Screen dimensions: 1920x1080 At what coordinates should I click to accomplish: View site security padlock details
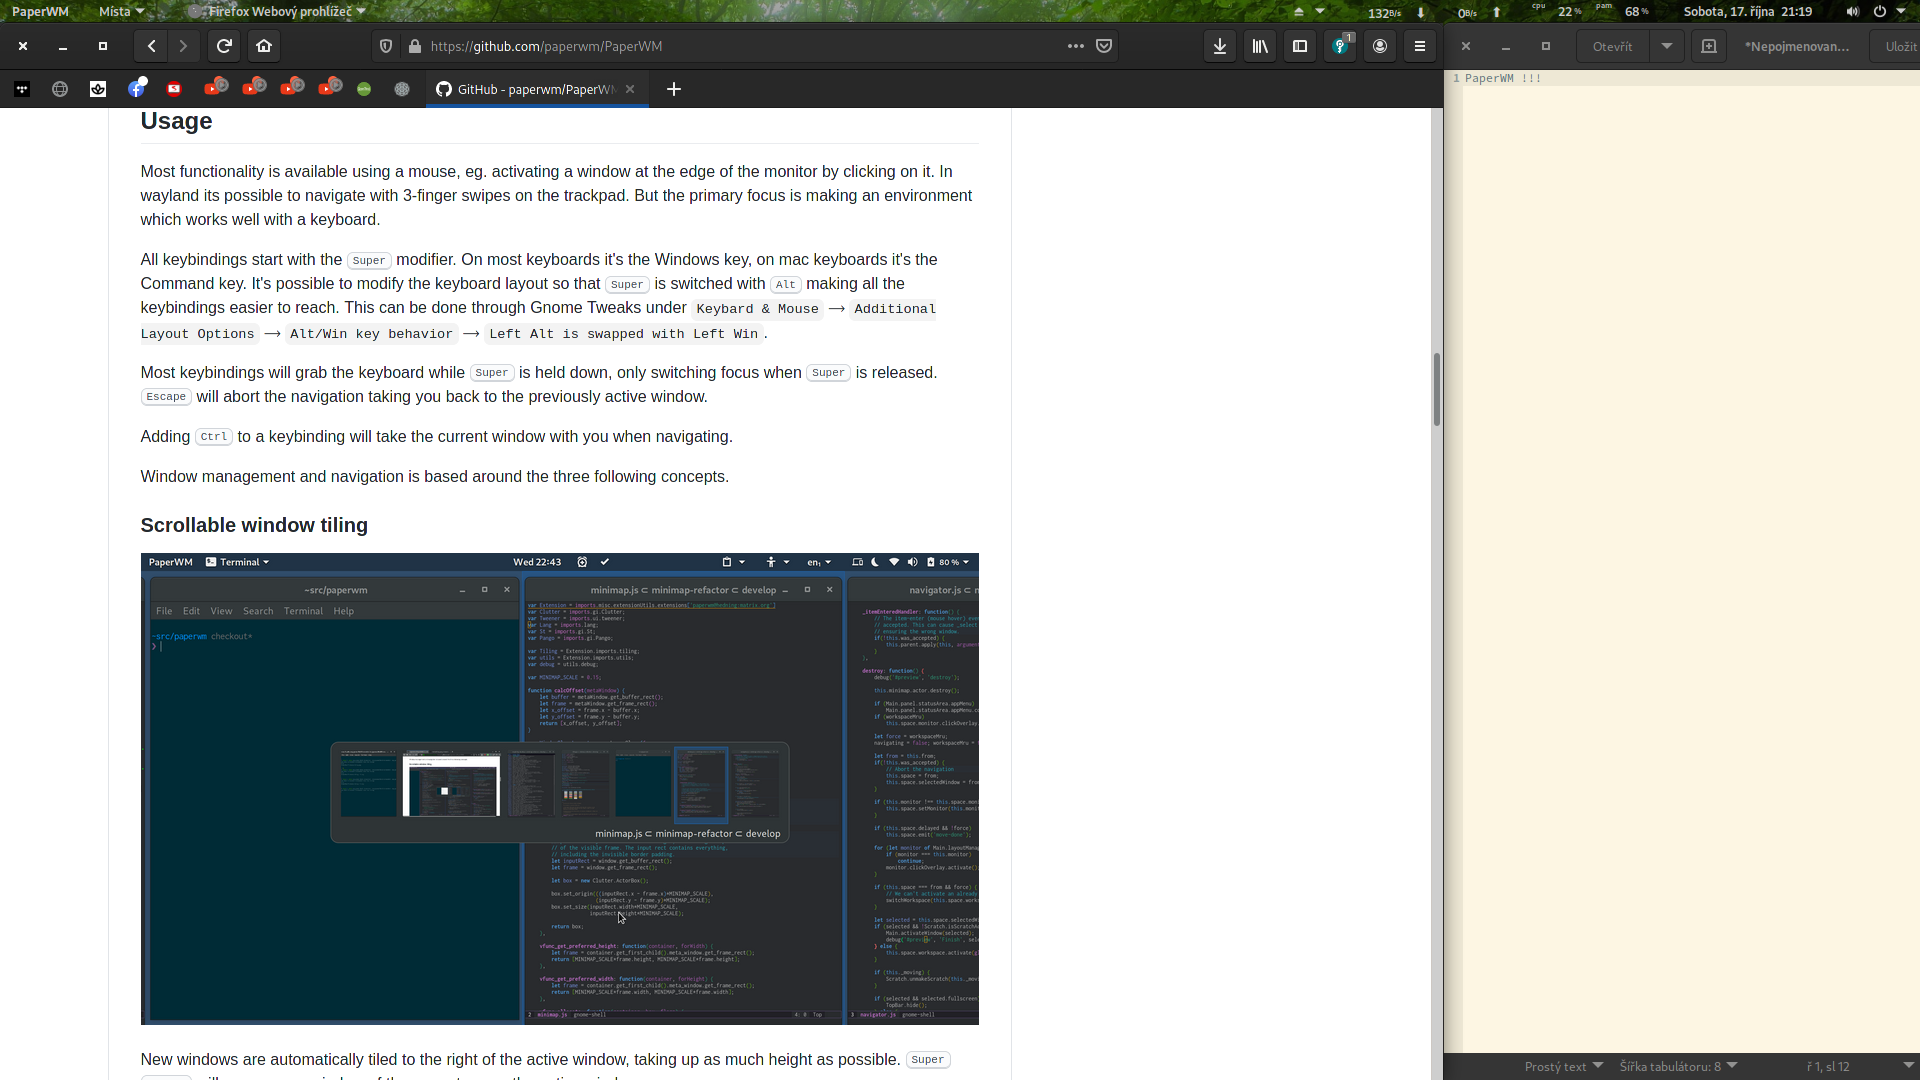tap(415, 46)
